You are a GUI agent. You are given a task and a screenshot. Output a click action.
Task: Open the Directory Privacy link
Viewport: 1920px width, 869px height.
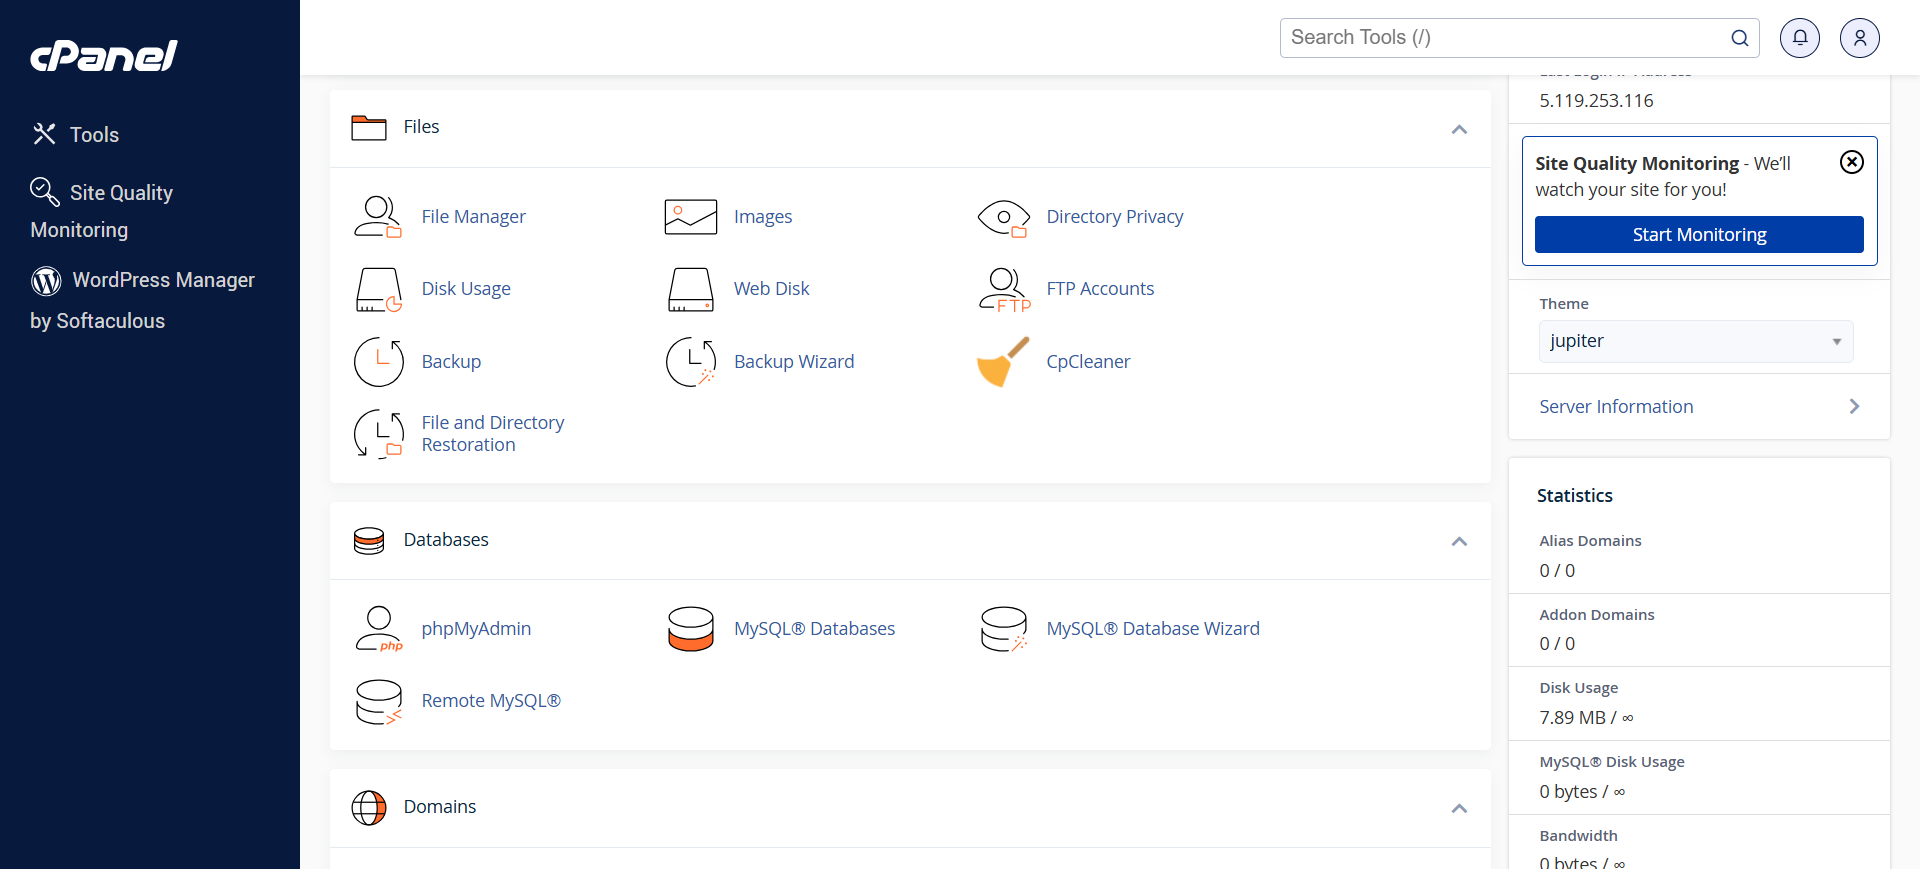(1114, 217)
